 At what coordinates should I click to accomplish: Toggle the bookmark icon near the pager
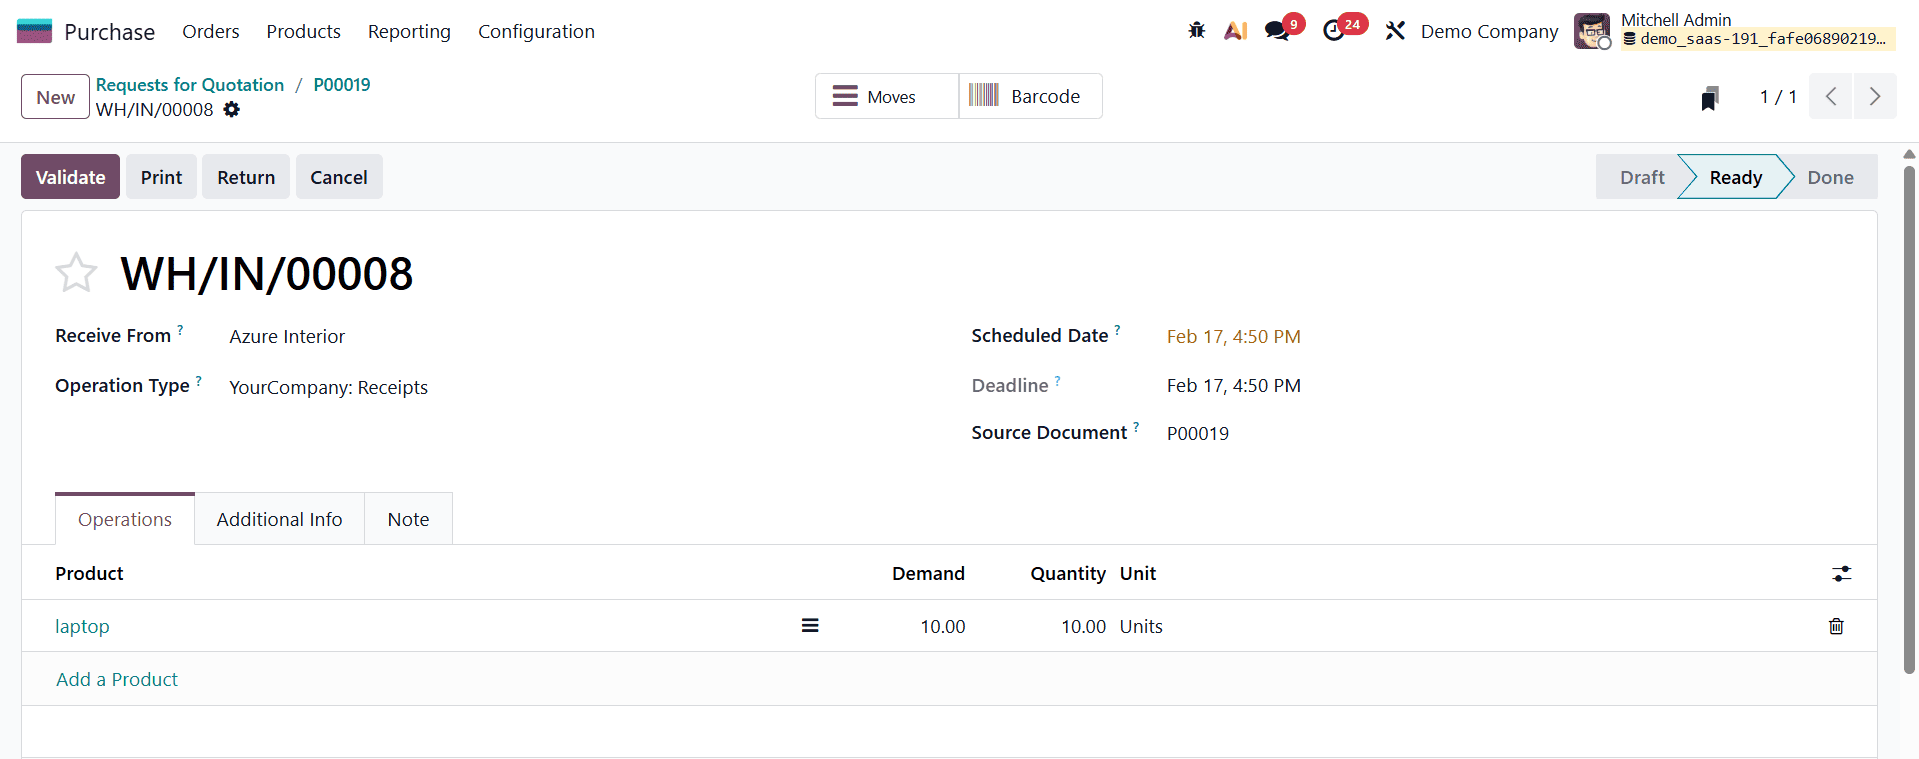[1710, 97]
